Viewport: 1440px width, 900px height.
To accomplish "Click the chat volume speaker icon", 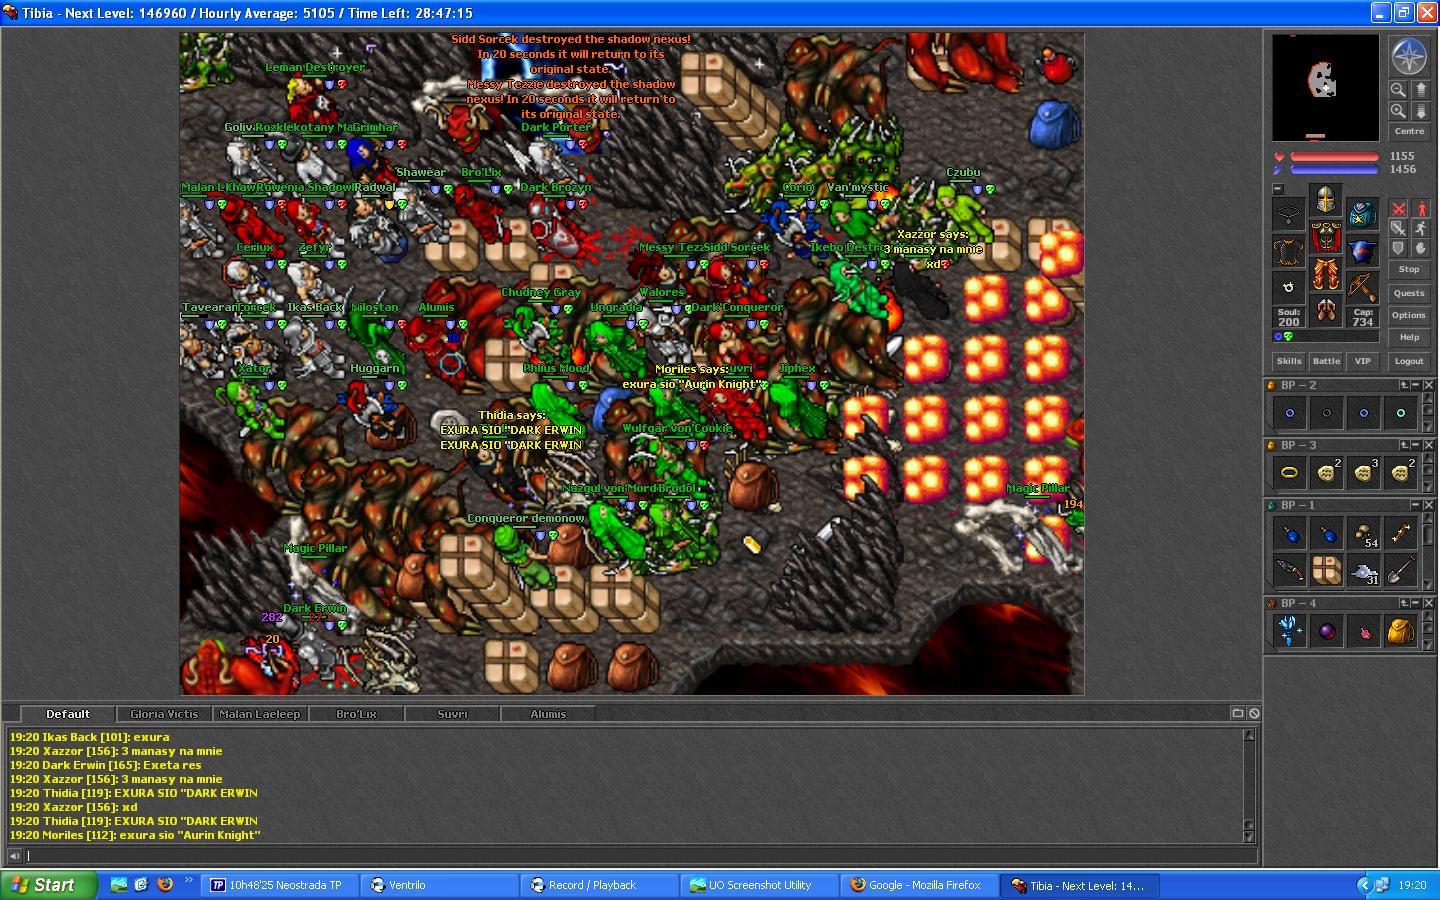I will tap(14, 856).
